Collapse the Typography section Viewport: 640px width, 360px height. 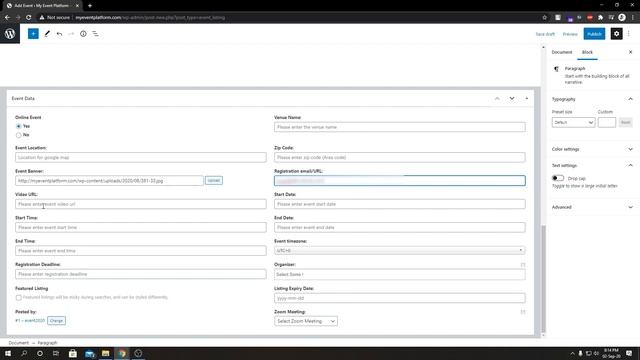(630, 99)
